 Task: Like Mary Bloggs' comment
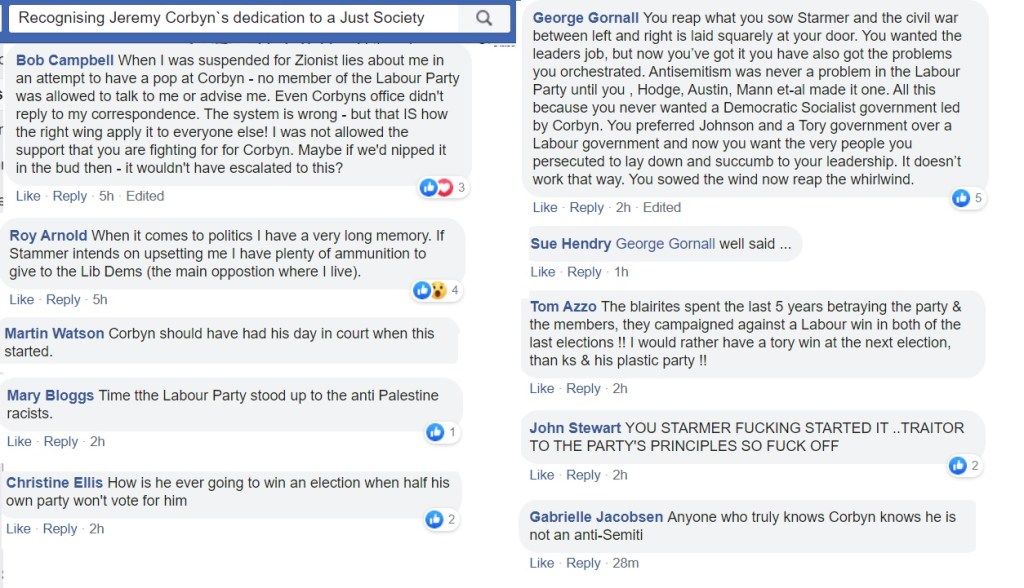point(20,441)
